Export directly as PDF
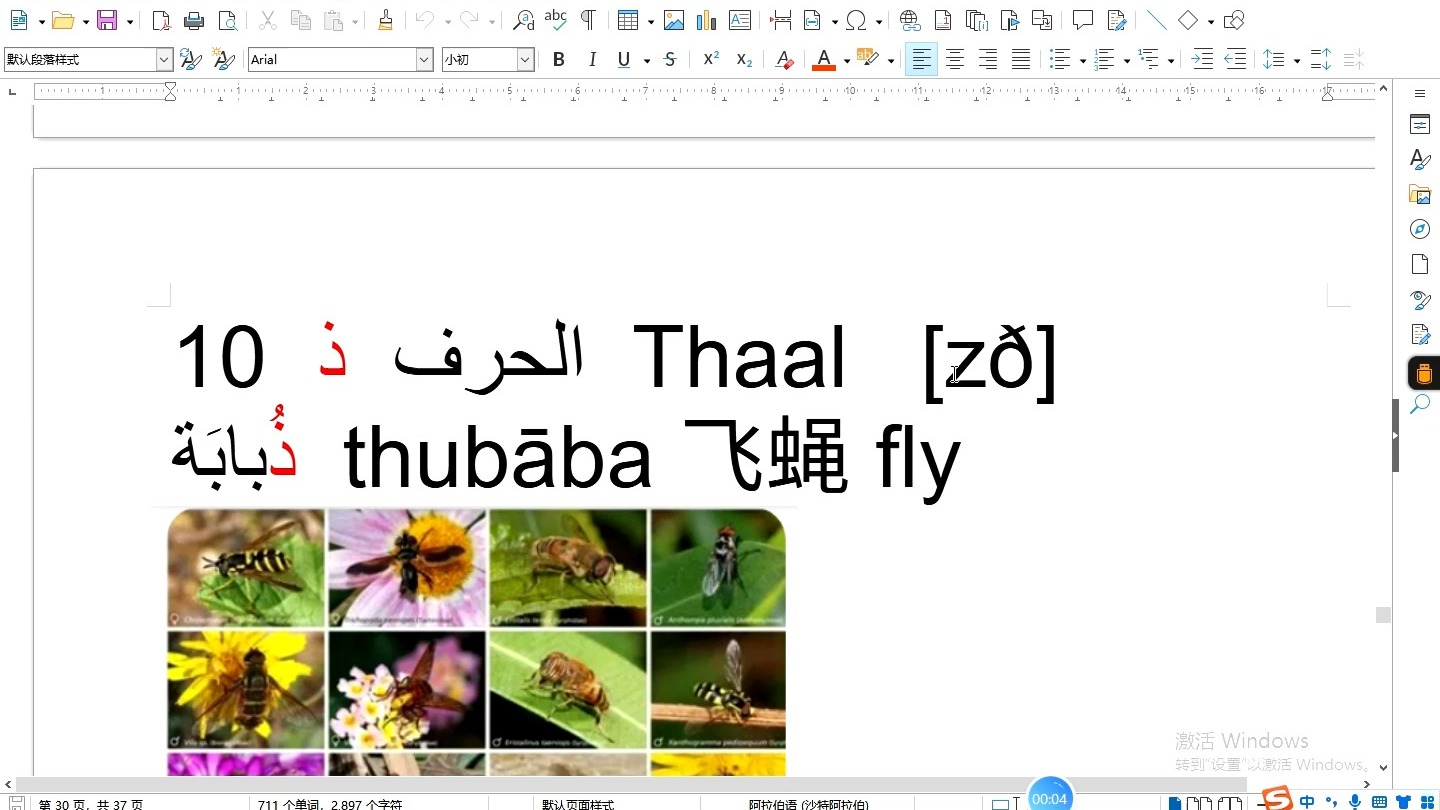The width and height of the screenshot is (1440, 810). point(161,20)
